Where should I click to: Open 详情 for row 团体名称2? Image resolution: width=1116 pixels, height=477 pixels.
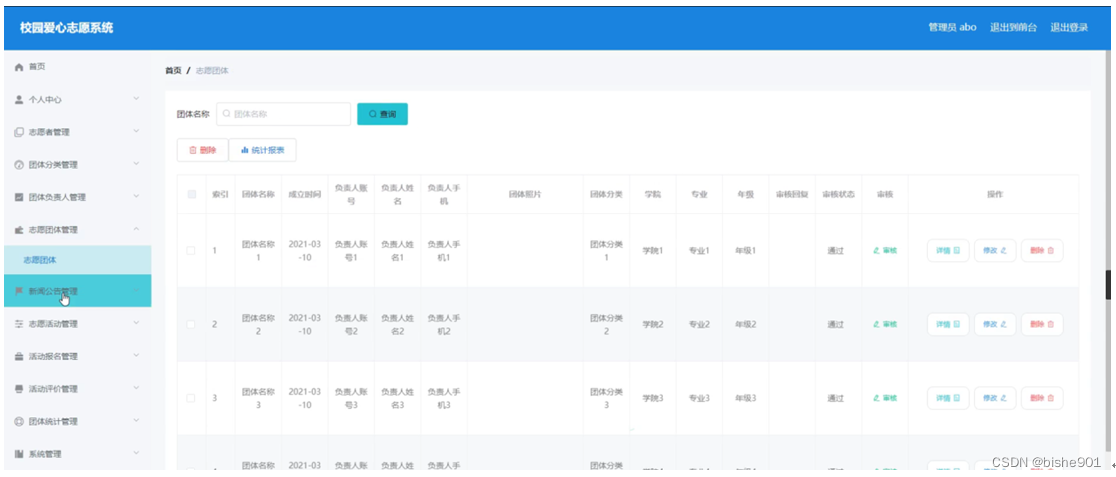(948, 325)
